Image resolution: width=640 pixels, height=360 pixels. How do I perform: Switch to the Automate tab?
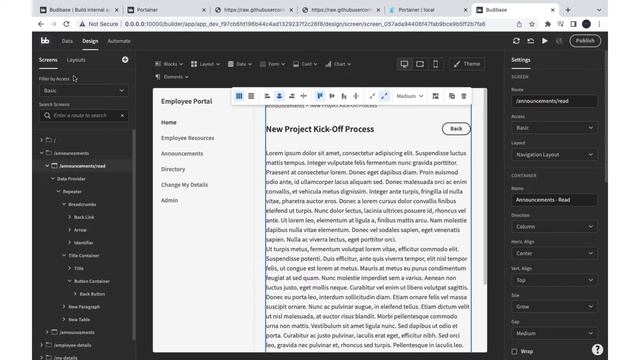pos(119,41)
